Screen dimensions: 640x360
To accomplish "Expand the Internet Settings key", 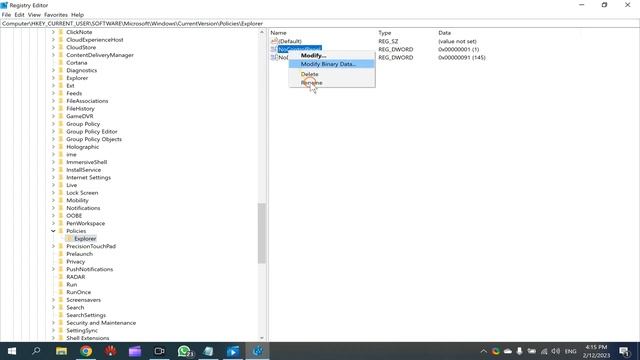I will point(53,178).
